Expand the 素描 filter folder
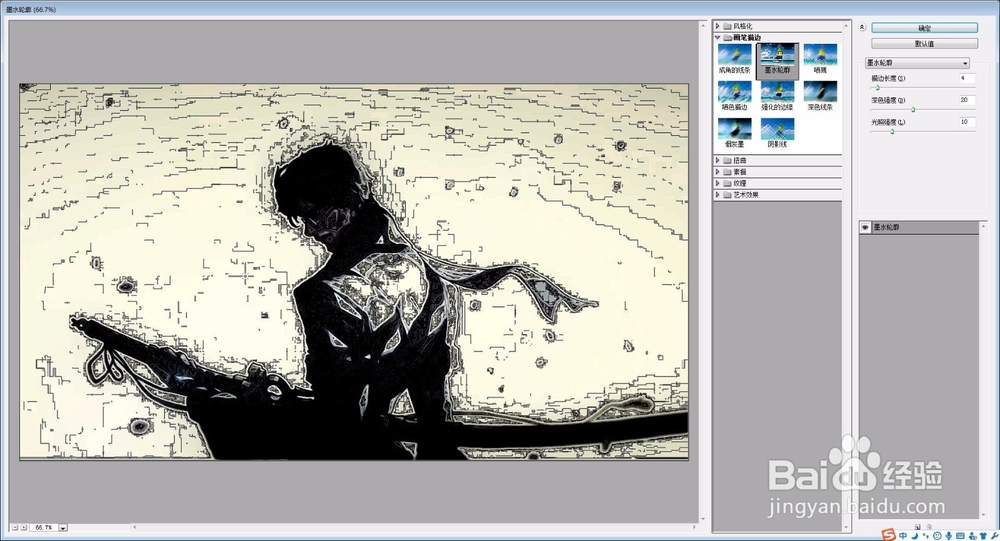 [717, 172]
